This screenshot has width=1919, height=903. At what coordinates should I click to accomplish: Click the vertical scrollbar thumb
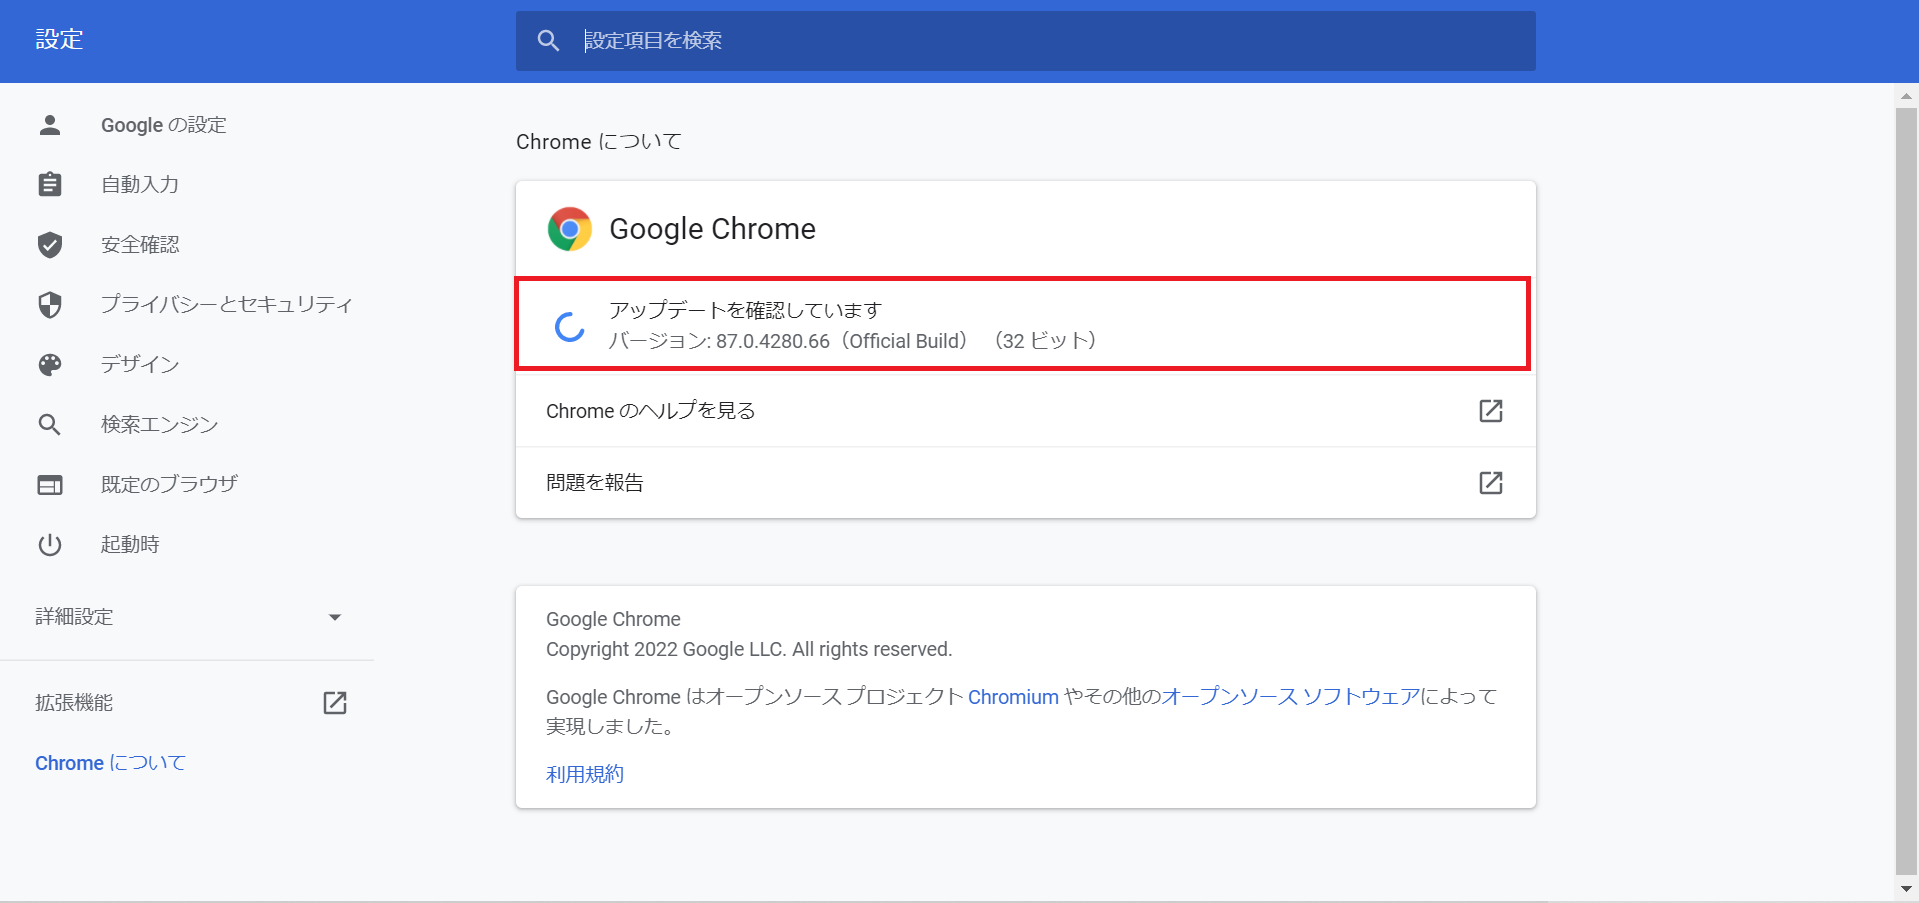1906,490
